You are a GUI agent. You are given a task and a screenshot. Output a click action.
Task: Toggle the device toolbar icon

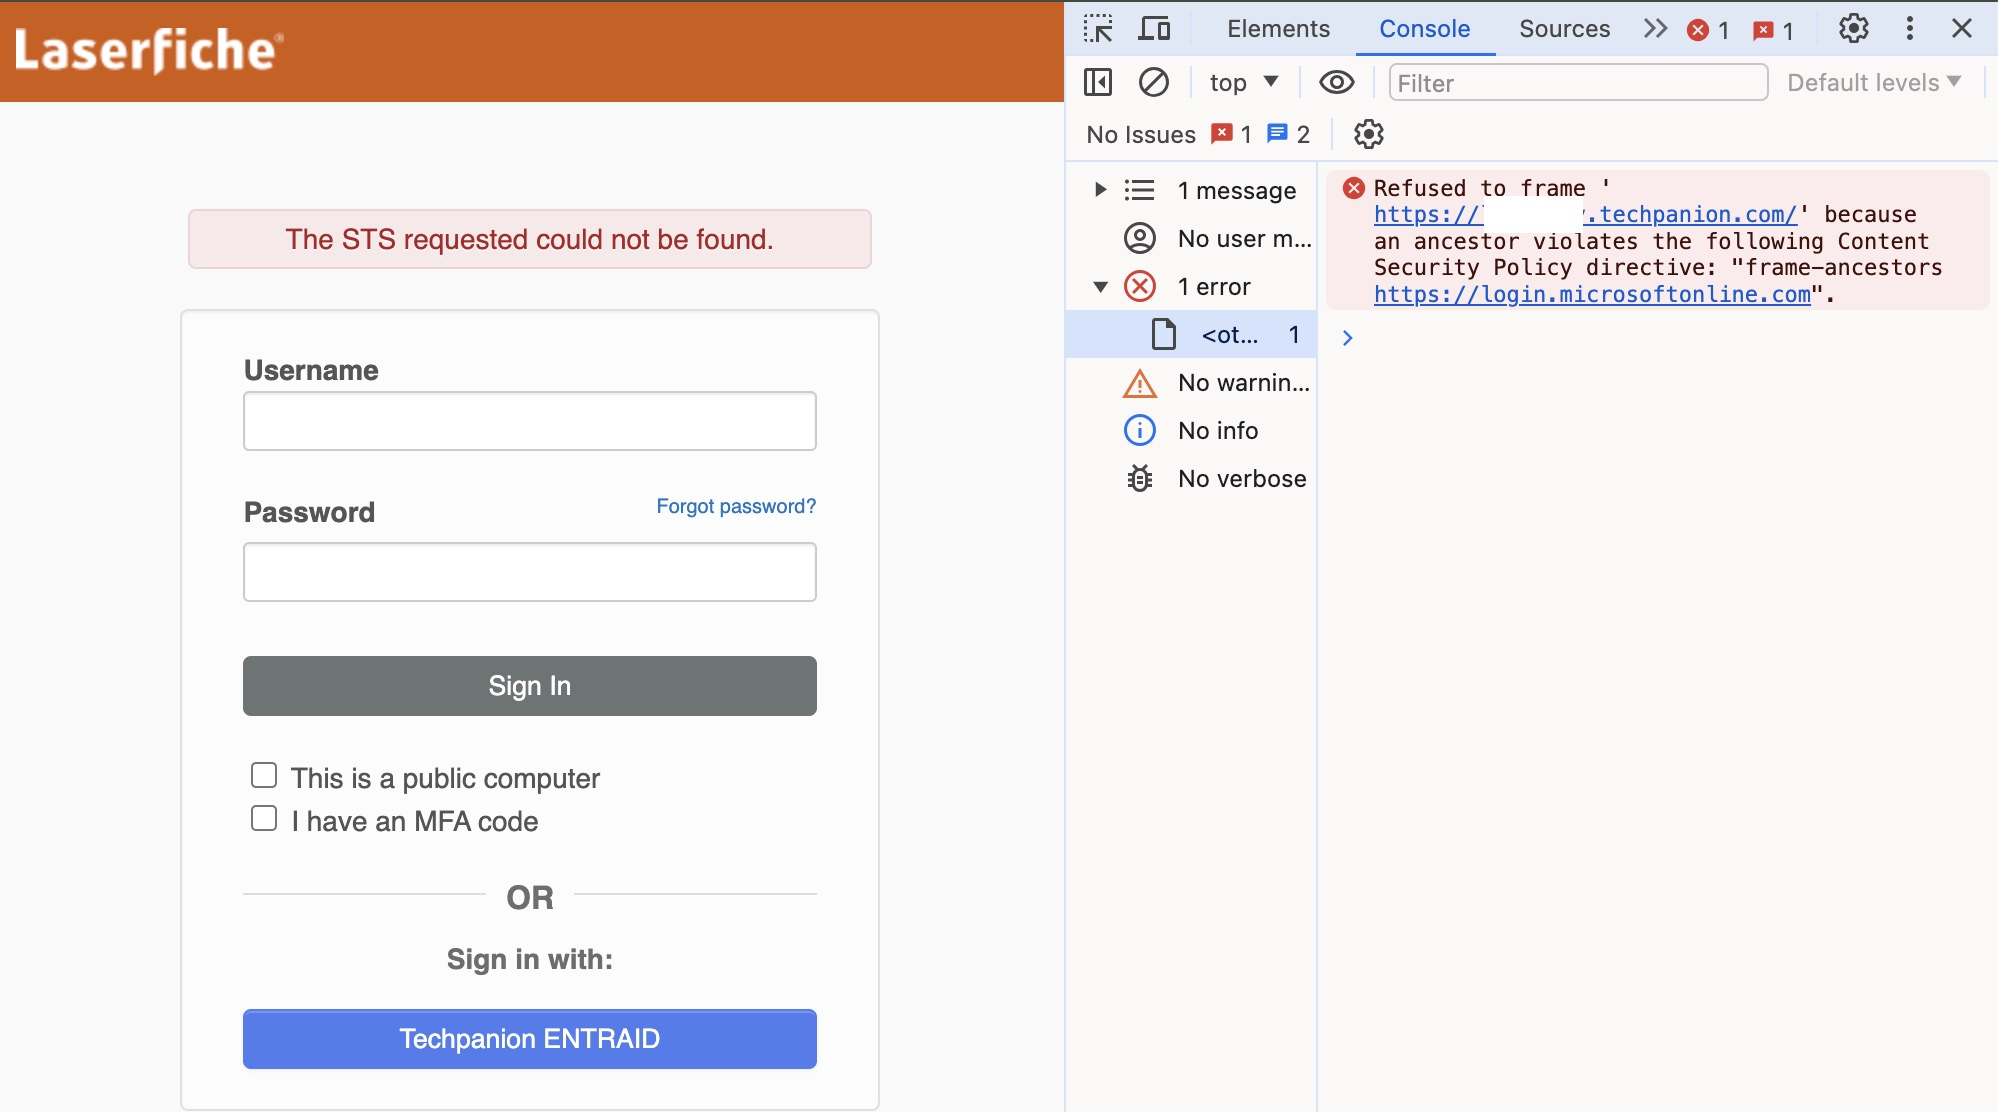click(x=1154, y=29)
